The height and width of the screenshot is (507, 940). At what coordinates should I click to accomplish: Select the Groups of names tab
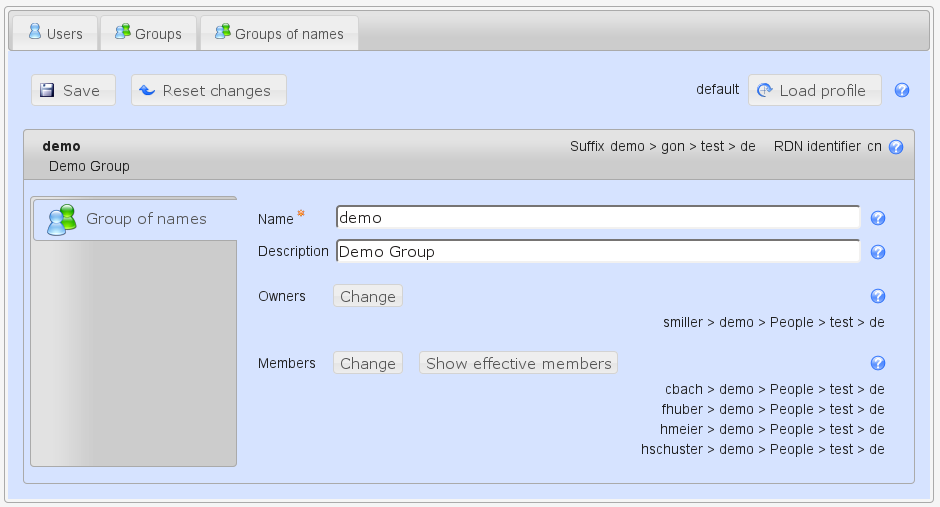[279, 34]
